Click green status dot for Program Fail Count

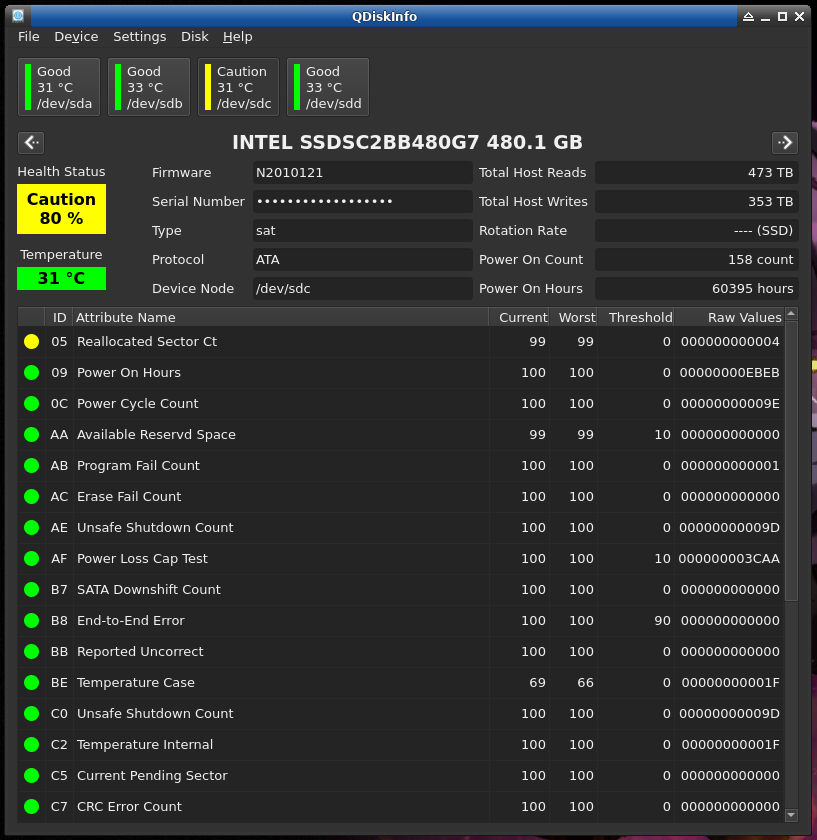pyautogui.click(x=32, y=466)
